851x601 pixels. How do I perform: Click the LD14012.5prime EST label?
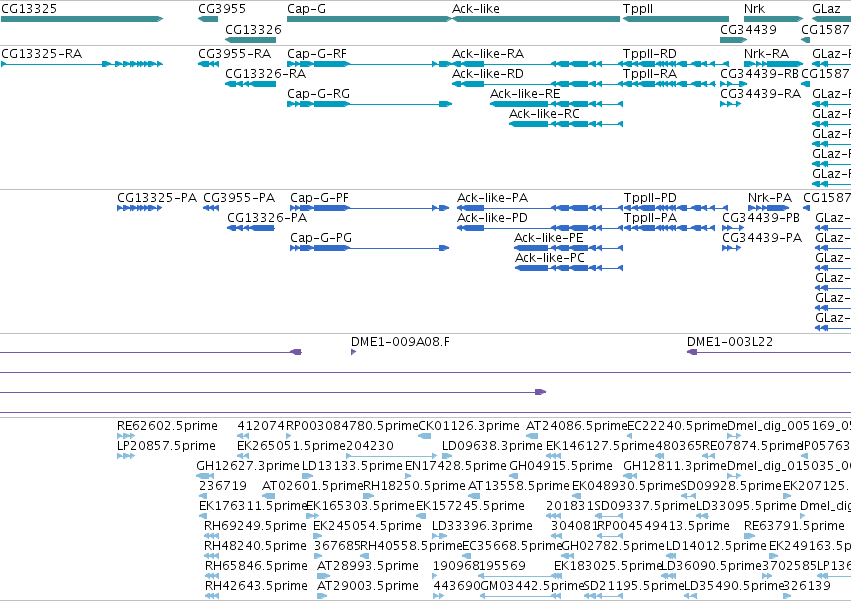(716, 546)
